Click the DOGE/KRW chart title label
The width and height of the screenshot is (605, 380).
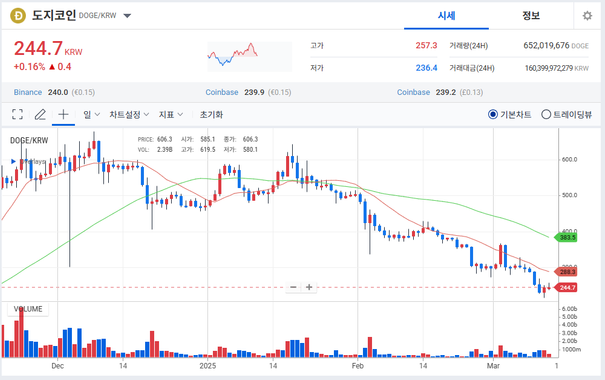point(29,140)
